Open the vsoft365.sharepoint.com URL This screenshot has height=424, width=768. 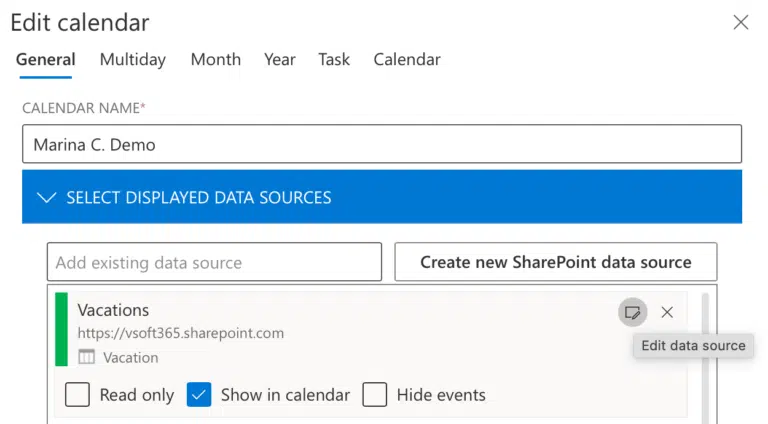(x=181, y=333)
